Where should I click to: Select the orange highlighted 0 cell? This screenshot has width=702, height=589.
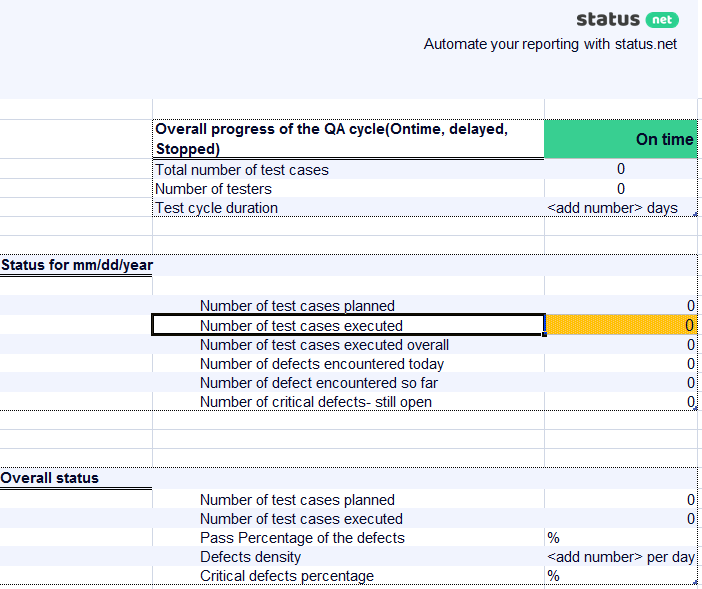coord(621,325)
